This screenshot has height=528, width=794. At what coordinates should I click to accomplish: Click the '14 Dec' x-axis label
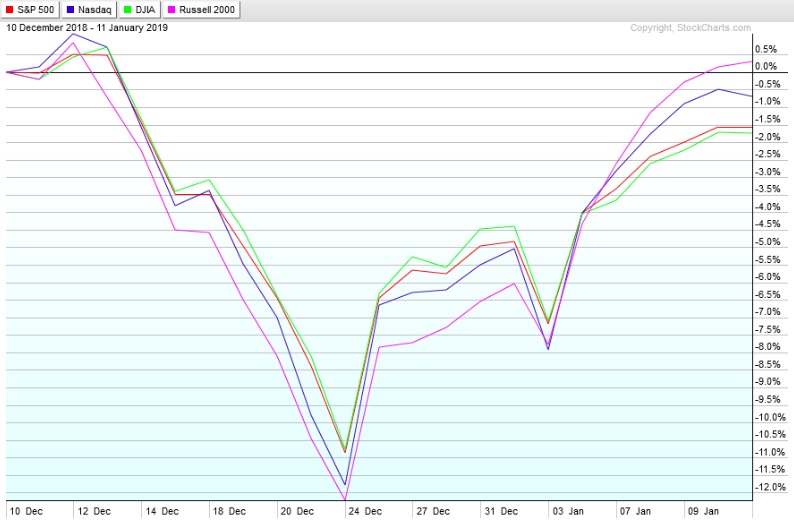click(162, 511)
